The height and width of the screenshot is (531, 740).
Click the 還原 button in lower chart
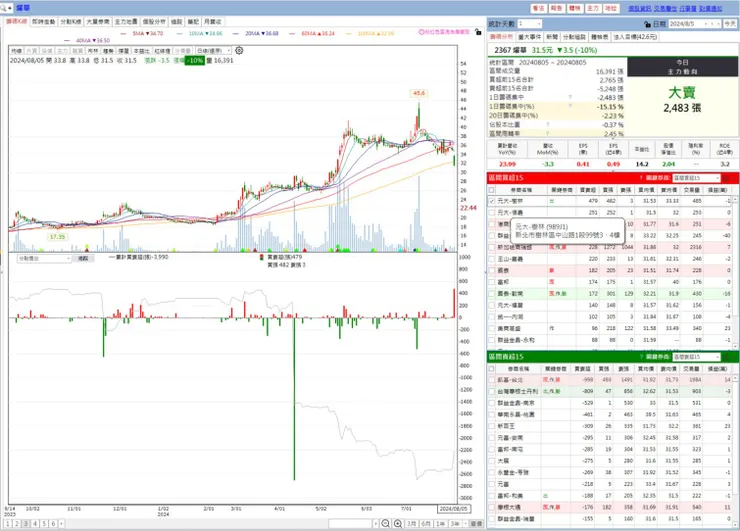click(83, 259)
